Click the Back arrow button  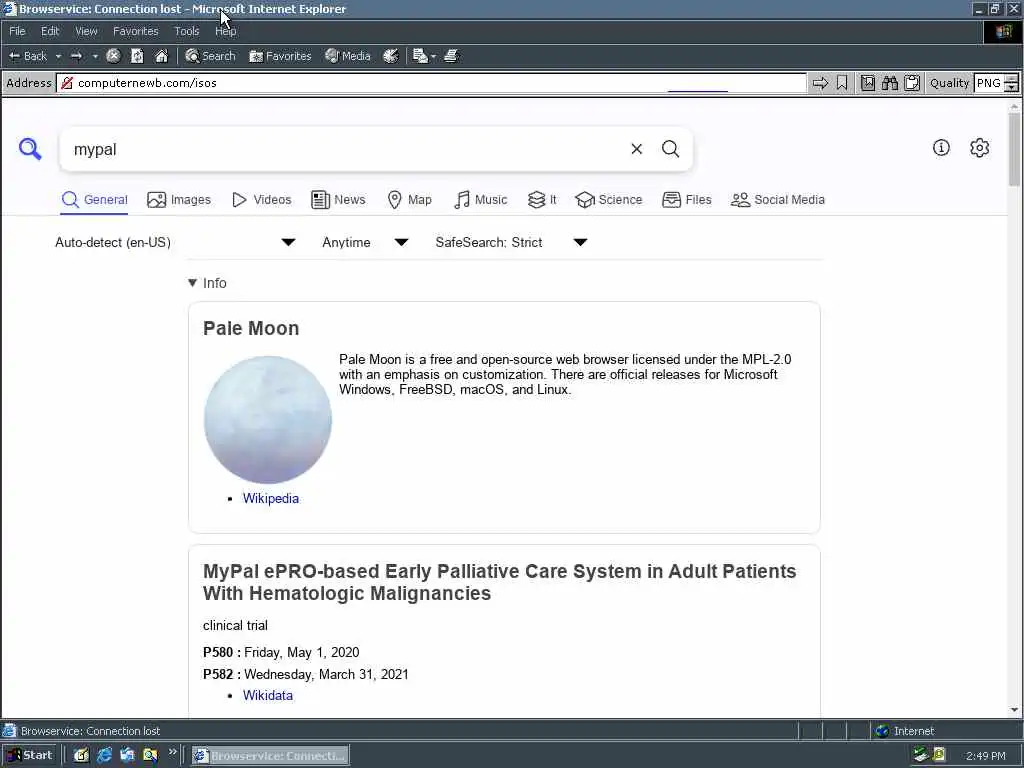pyautogui.click(x=27, y=56)
